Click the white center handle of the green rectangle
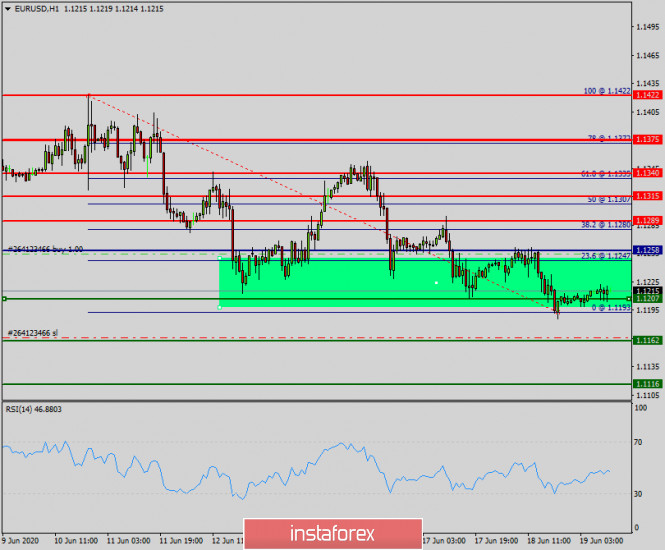Image resolution: width=665 pixels, height=550 pixels. (436, 282)
